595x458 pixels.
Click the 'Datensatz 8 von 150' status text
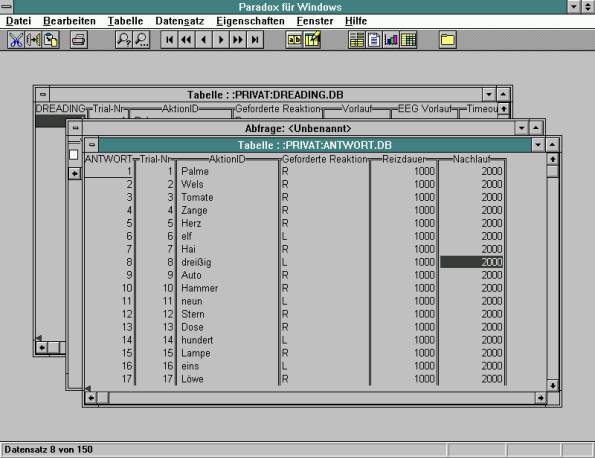click(x=49, y=450)
